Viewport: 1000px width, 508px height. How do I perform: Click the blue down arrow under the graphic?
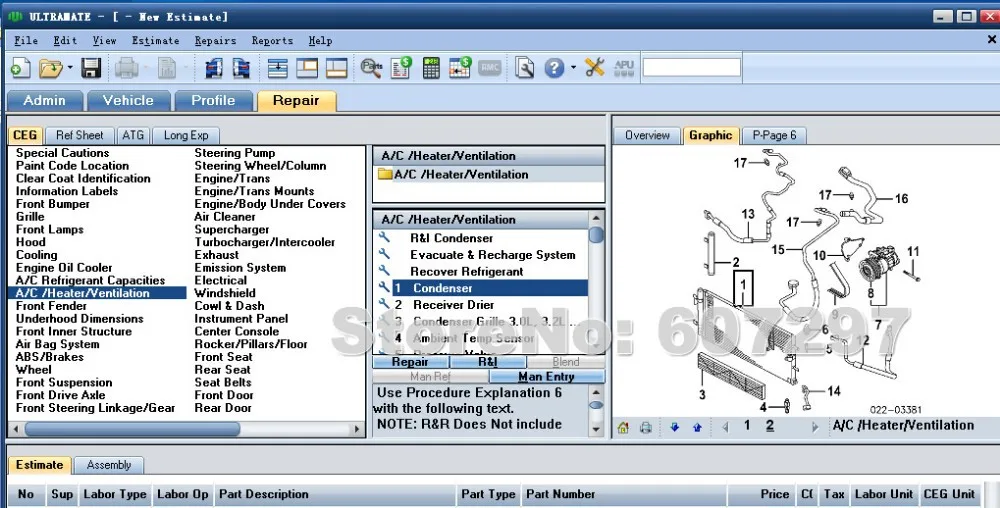pos(675,428)
